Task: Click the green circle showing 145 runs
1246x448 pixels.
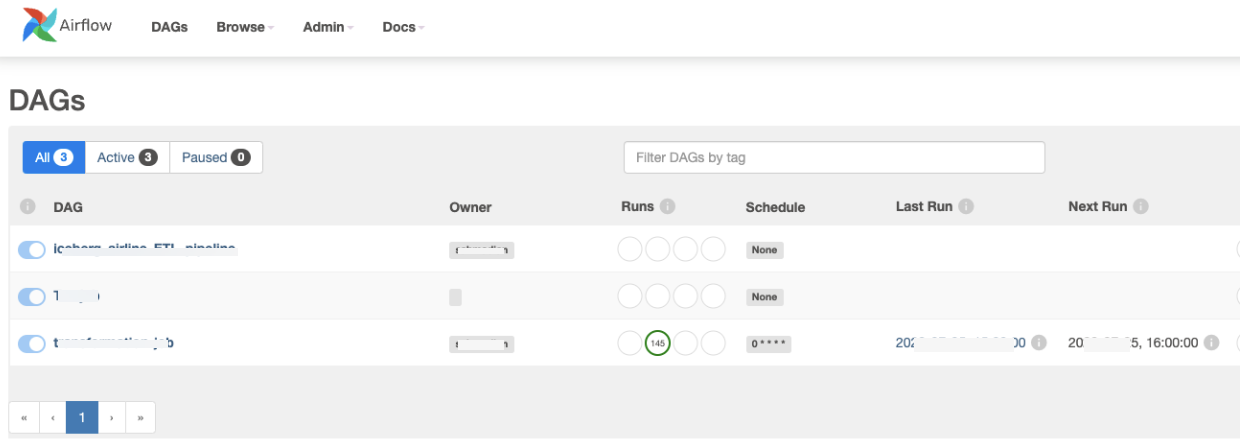Action: point(657,343)
